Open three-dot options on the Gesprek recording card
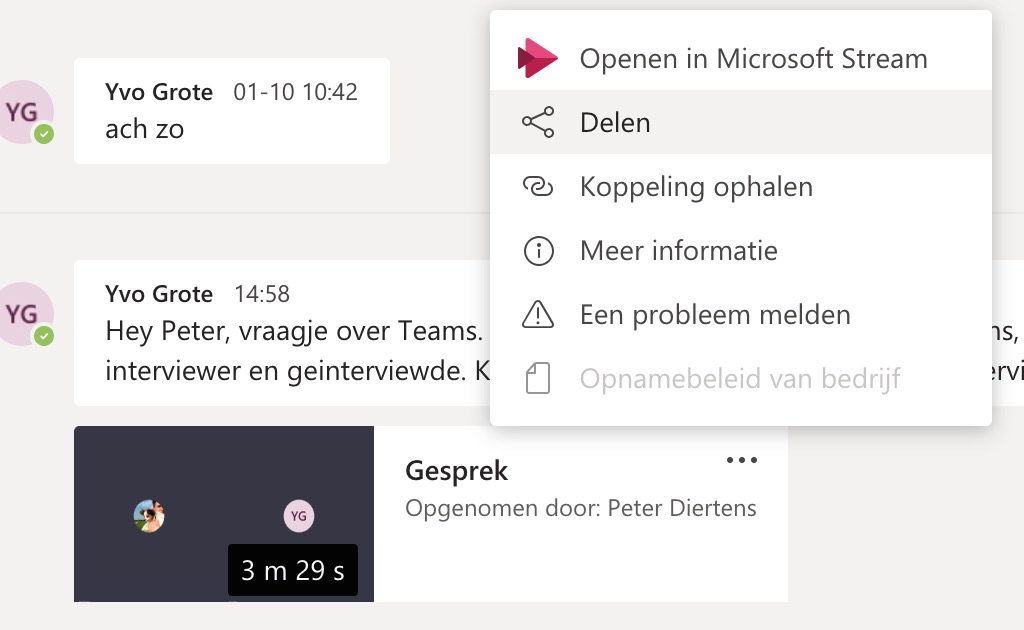The width and height of the screenshot is (1024, 630). pyautogui.click(x=741, y=460)
